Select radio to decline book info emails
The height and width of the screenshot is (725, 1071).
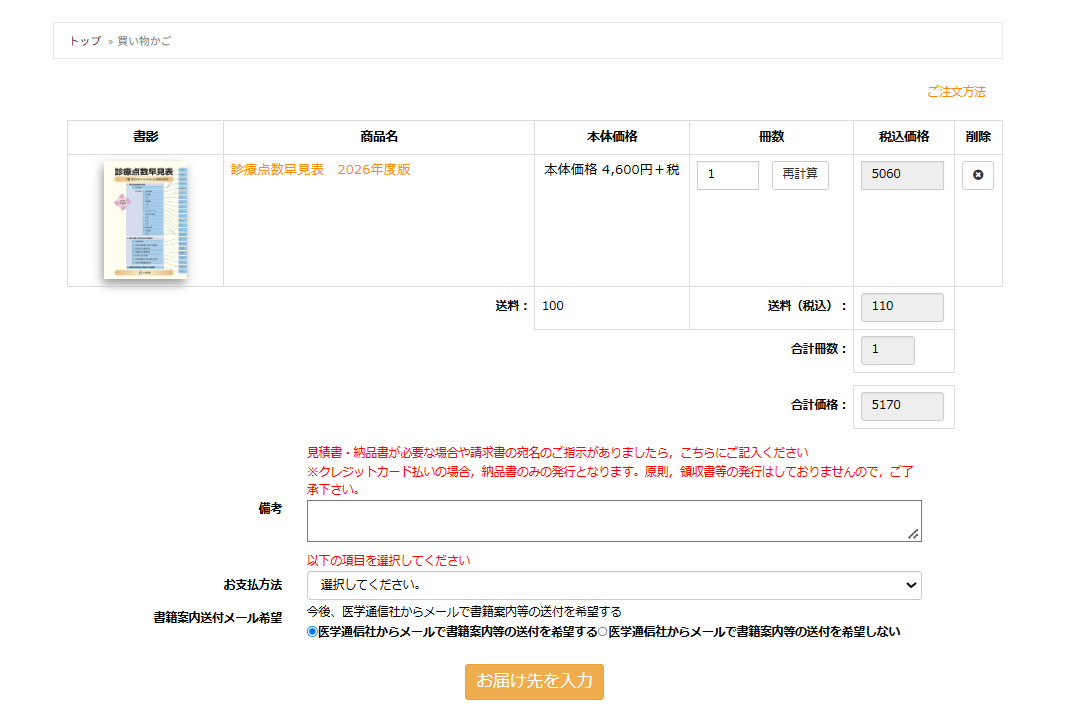[602, 631]
